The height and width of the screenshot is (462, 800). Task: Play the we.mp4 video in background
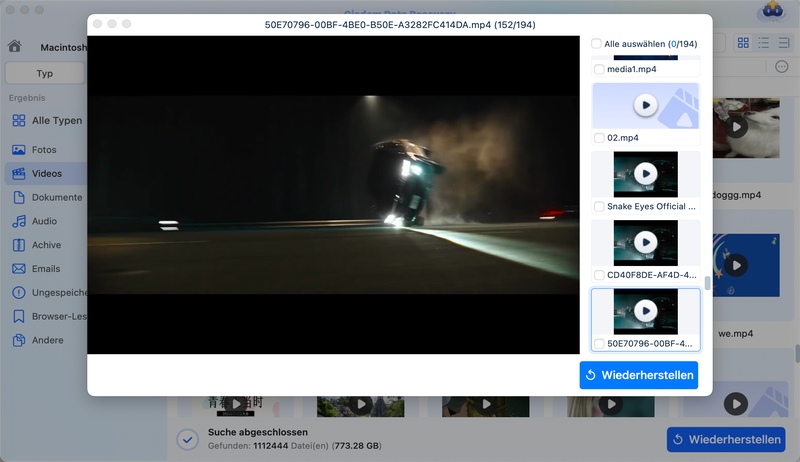click(736, 265)
